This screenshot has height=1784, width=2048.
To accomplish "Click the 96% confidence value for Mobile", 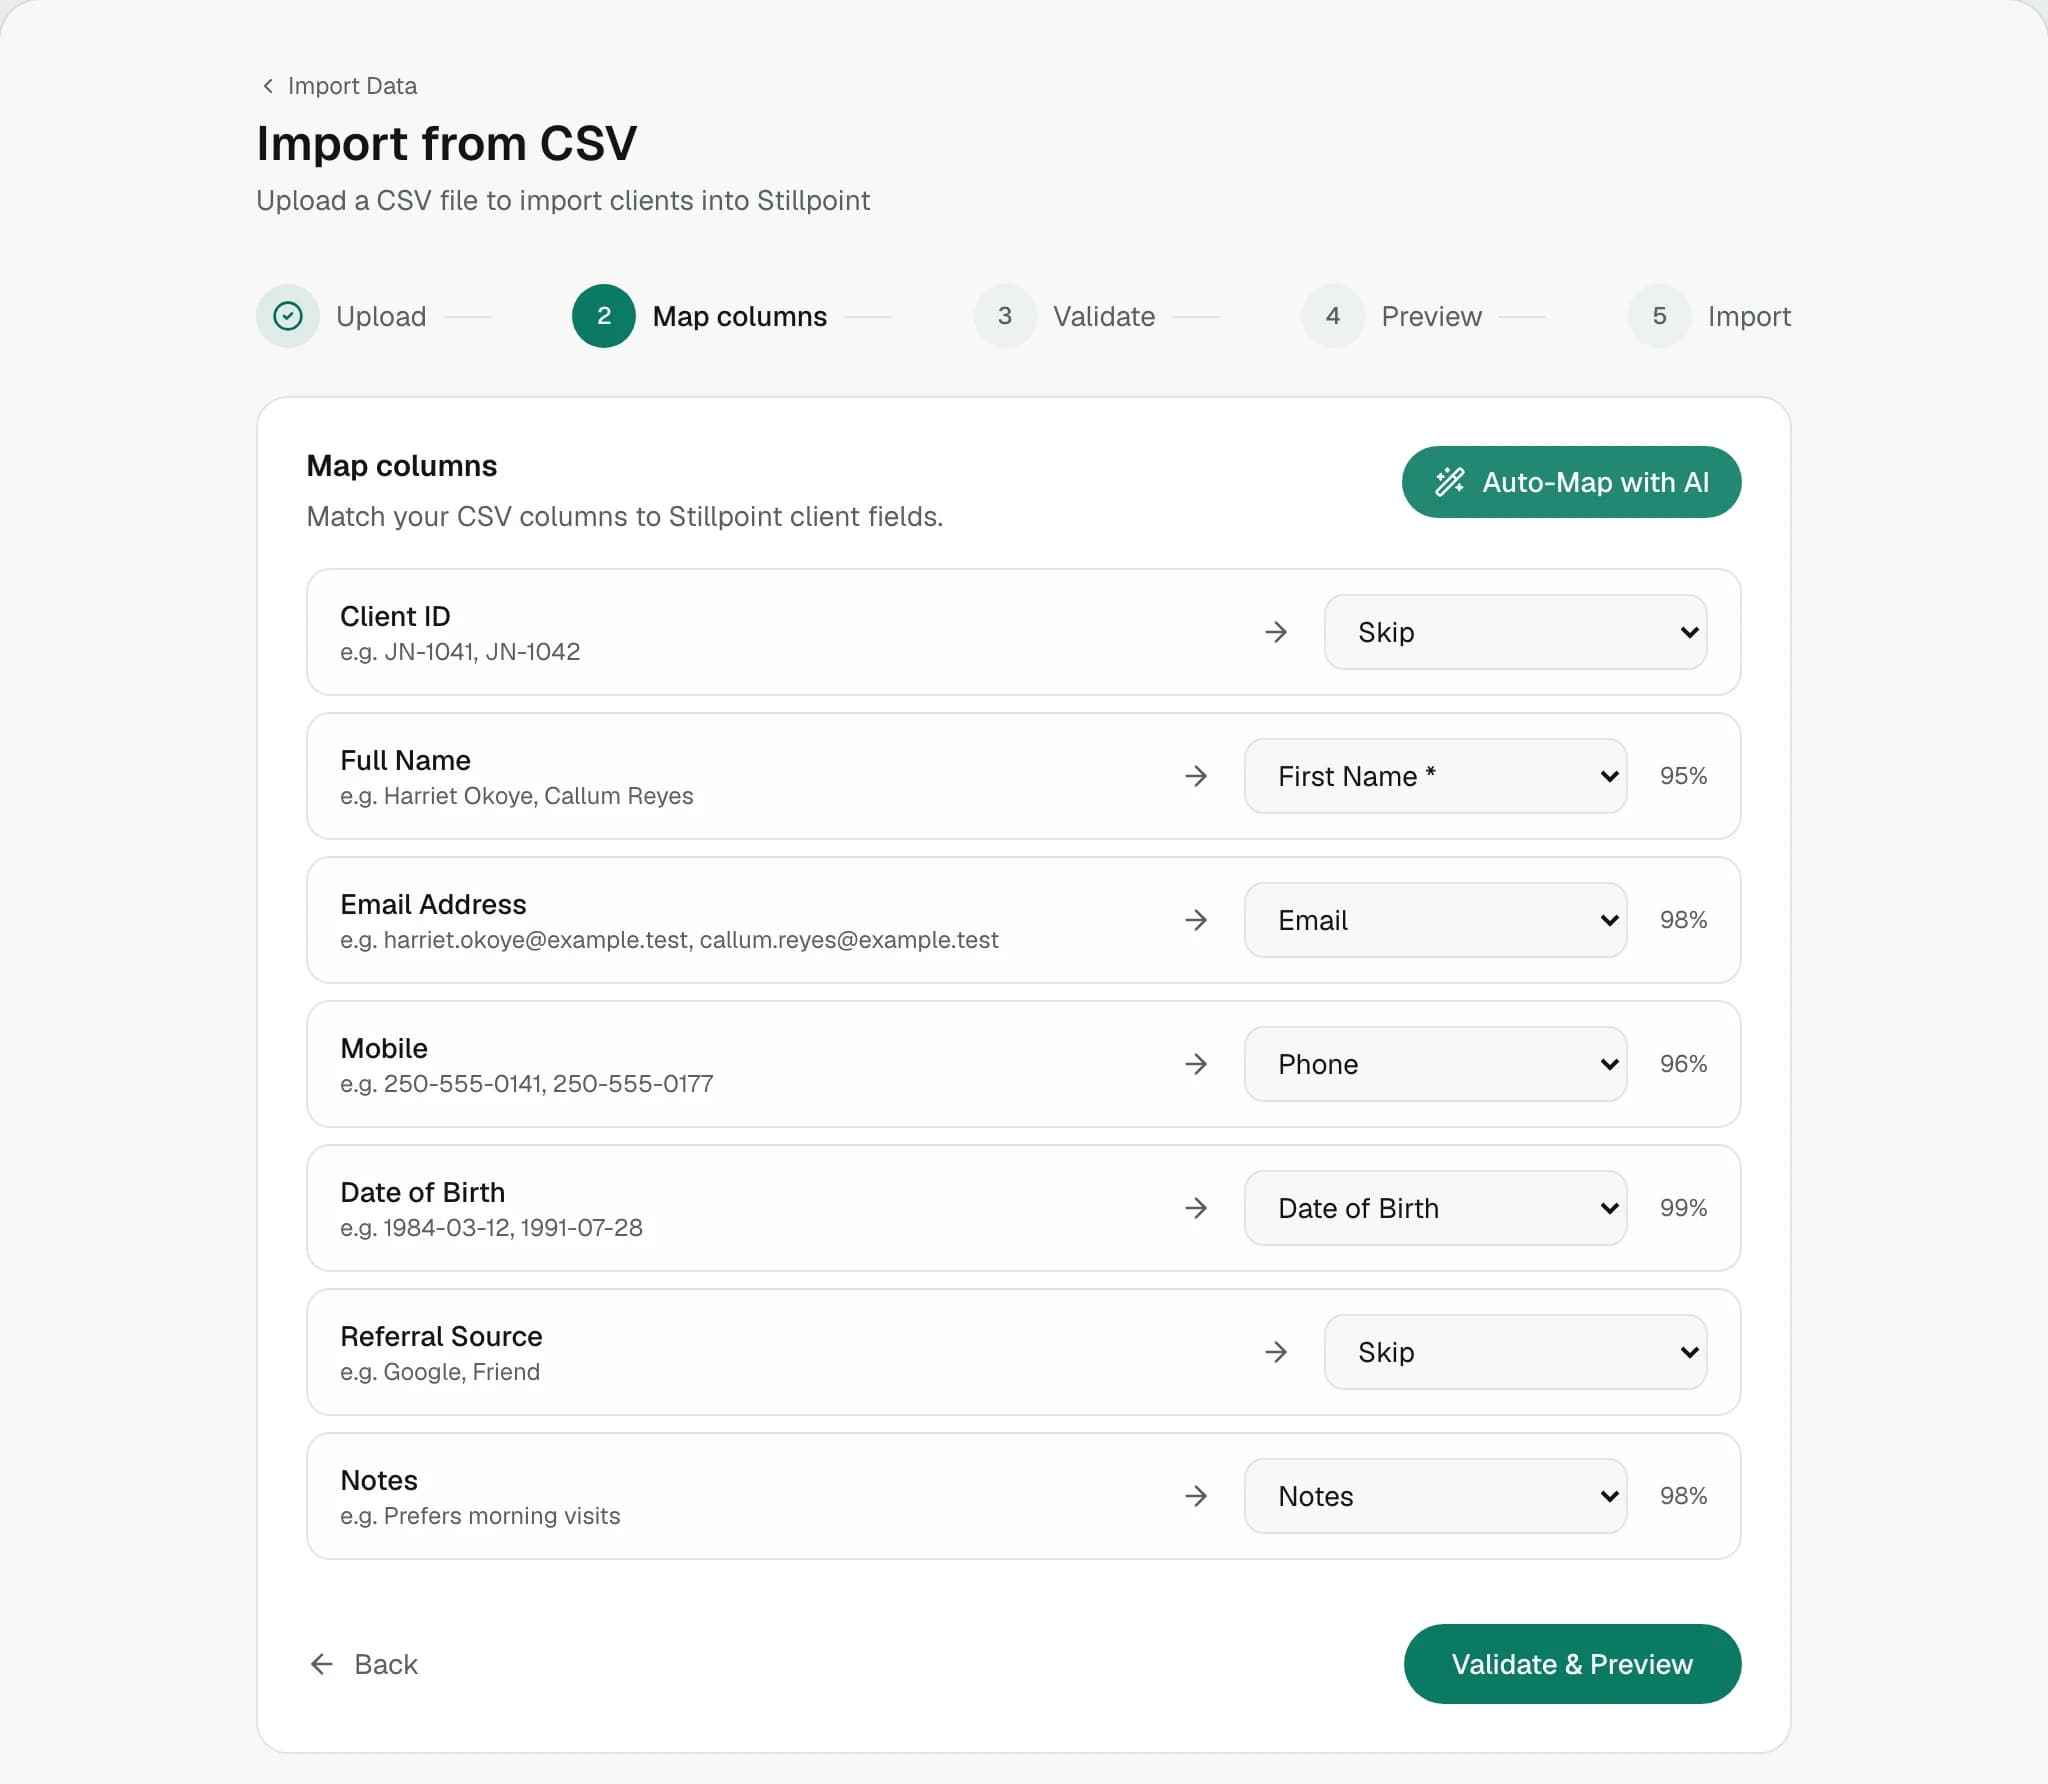I will pos(1683,1064).
